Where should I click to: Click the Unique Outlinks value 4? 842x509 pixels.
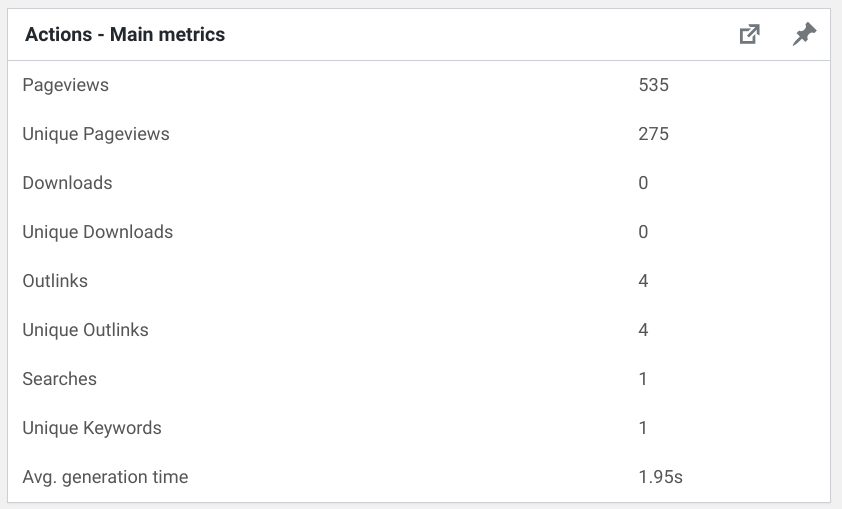(x=643, y=330)
